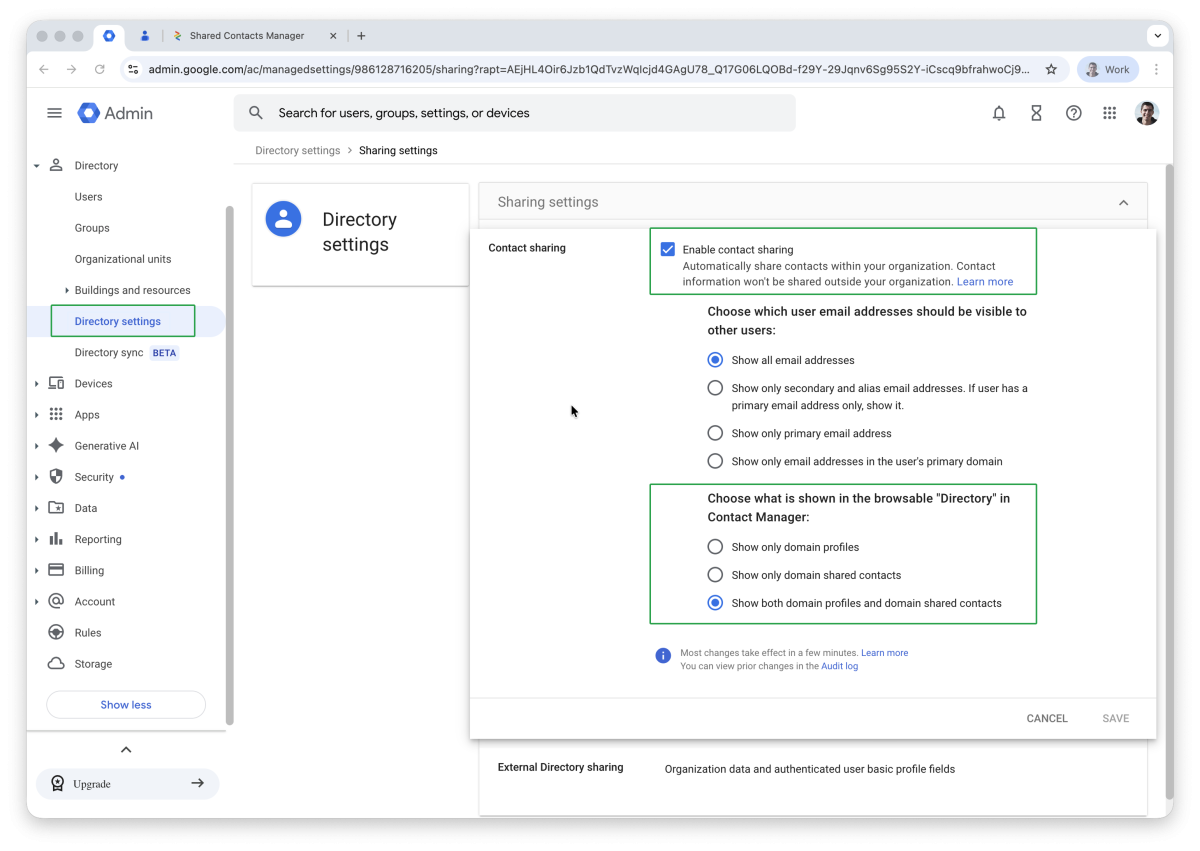1200x851 pixels.
Task: Choose Show only domain shared contacts
Action: [x=715, y=575]
